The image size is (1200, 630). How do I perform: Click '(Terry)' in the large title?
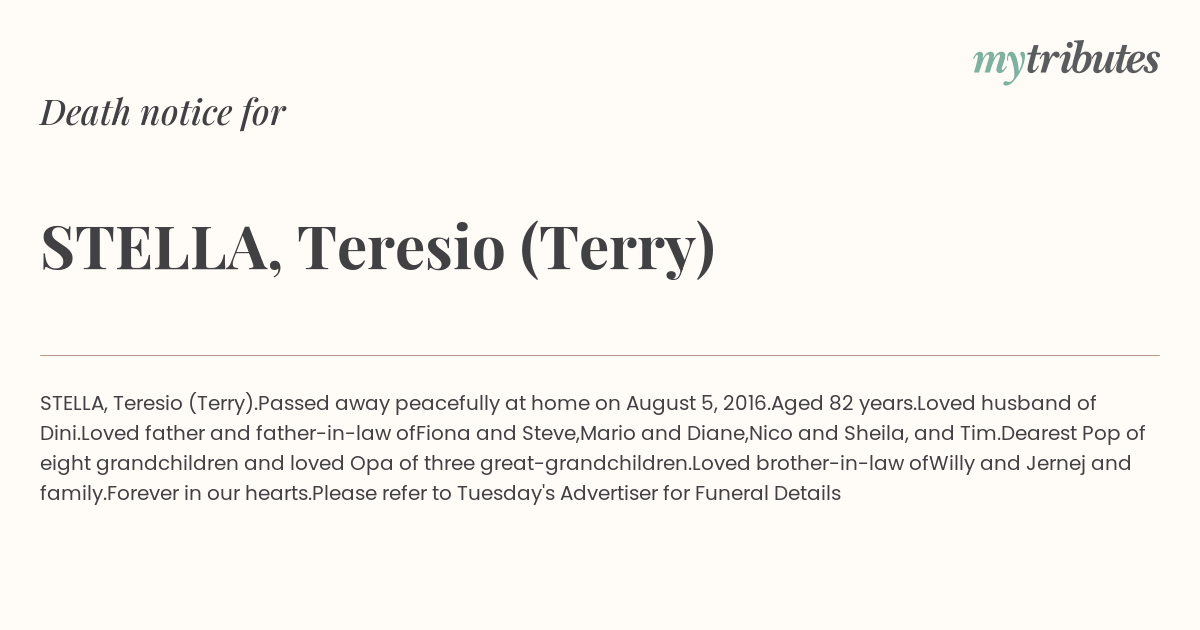point(617,247)
